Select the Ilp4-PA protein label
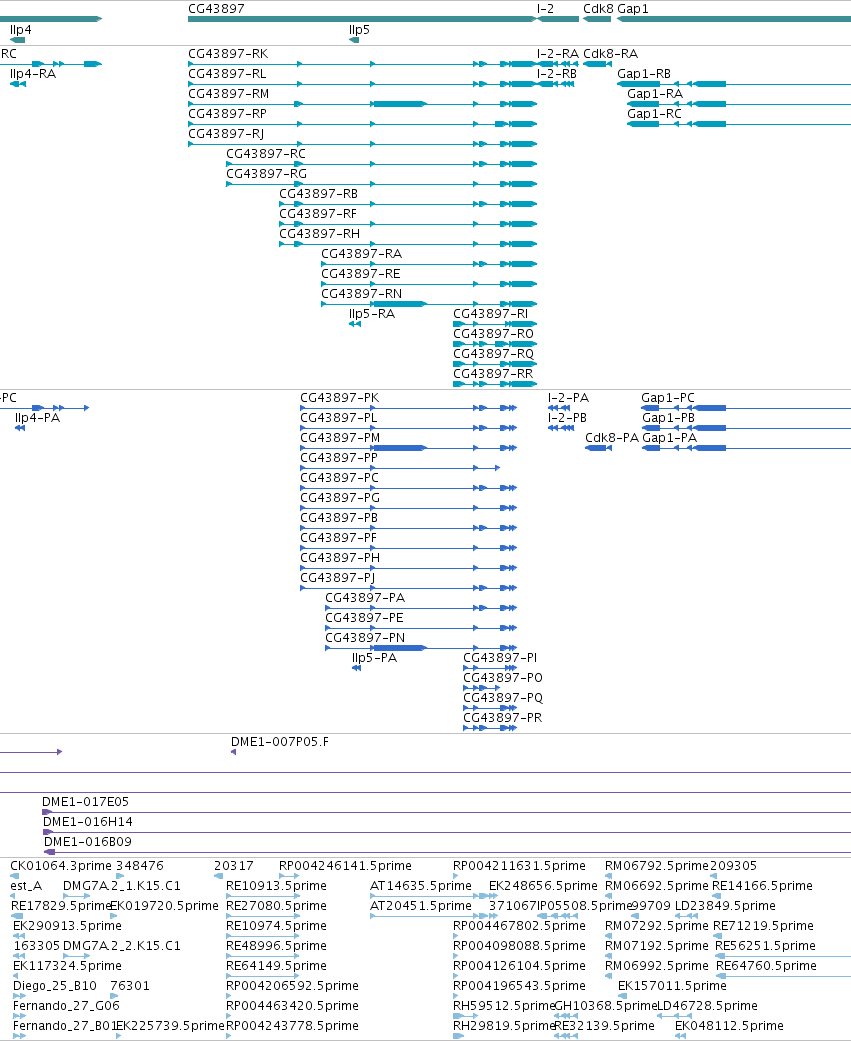851x1041 pixels. tap(37, 418)
